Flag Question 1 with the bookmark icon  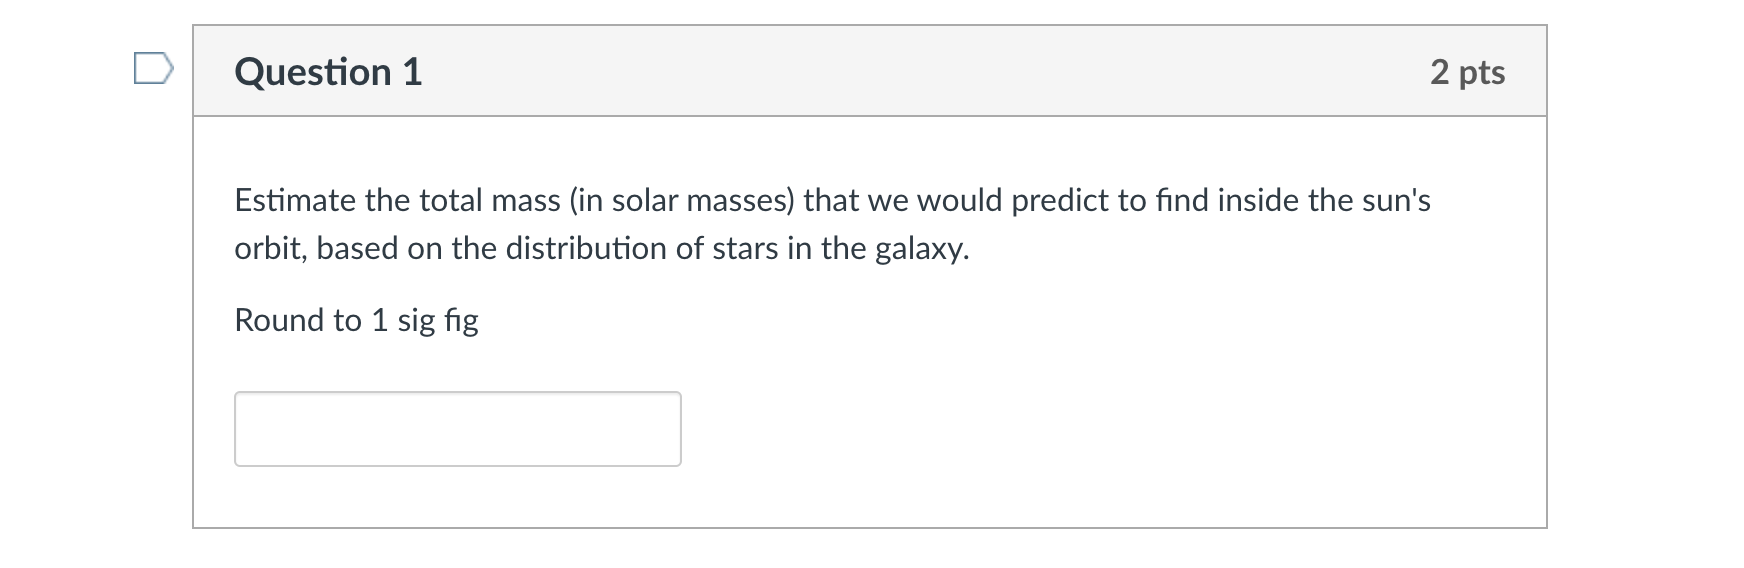[x=154, y=71]
